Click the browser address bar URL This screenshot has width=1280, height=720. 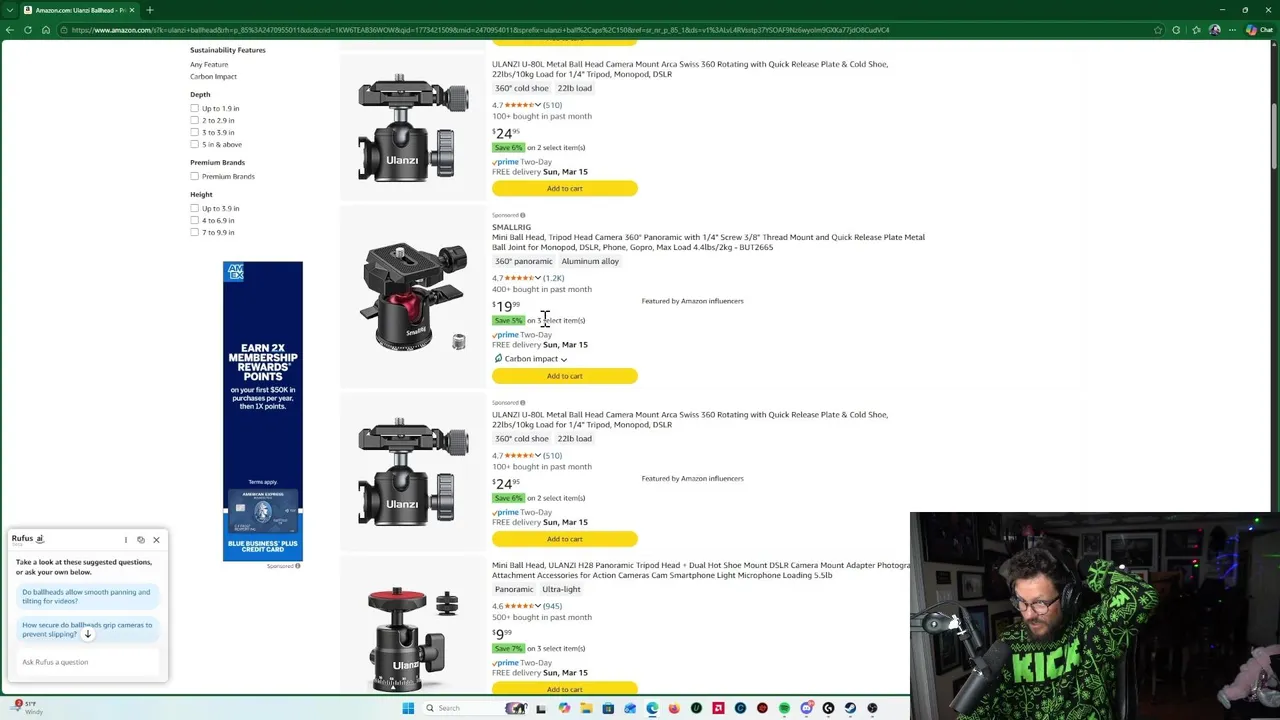(x=480, y=30)
